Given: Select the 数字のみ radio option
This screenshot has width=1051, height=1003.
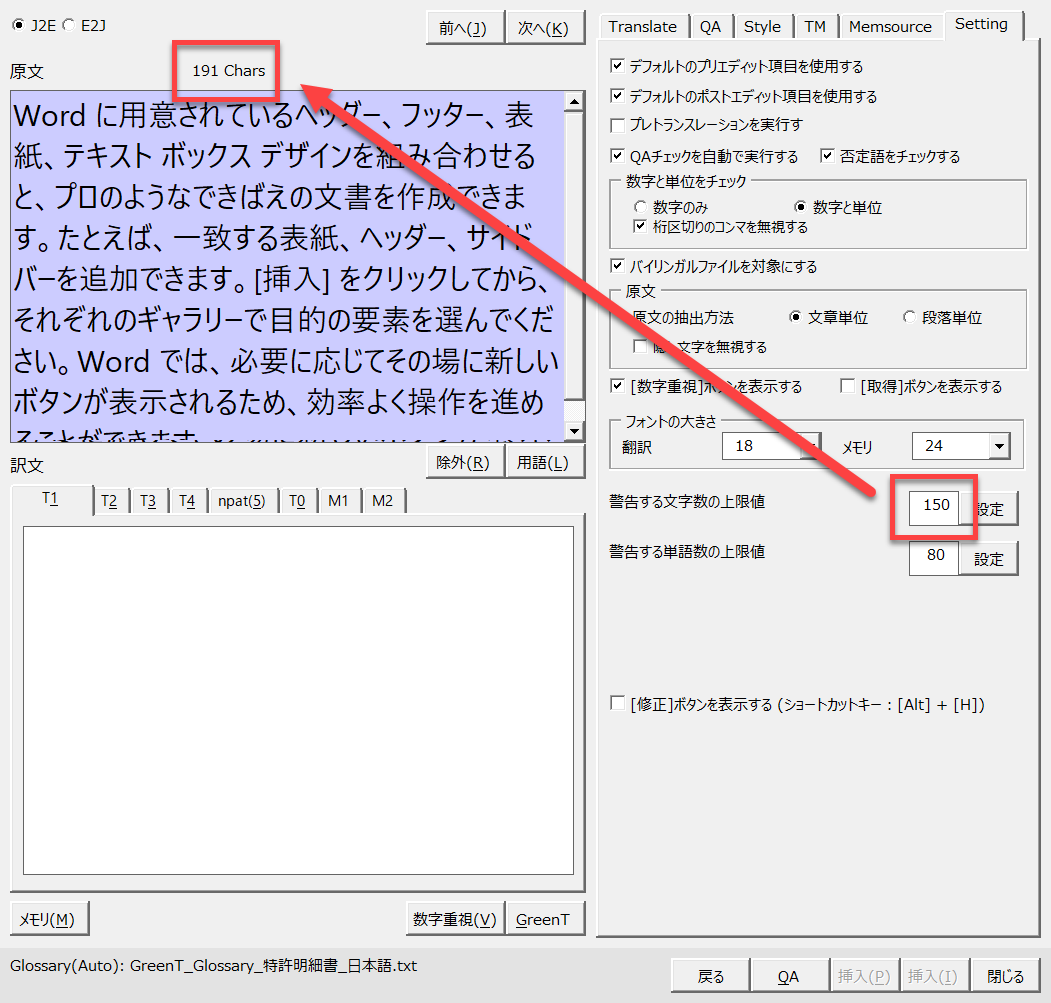Looking at the screenshot, I should [641, 207].
